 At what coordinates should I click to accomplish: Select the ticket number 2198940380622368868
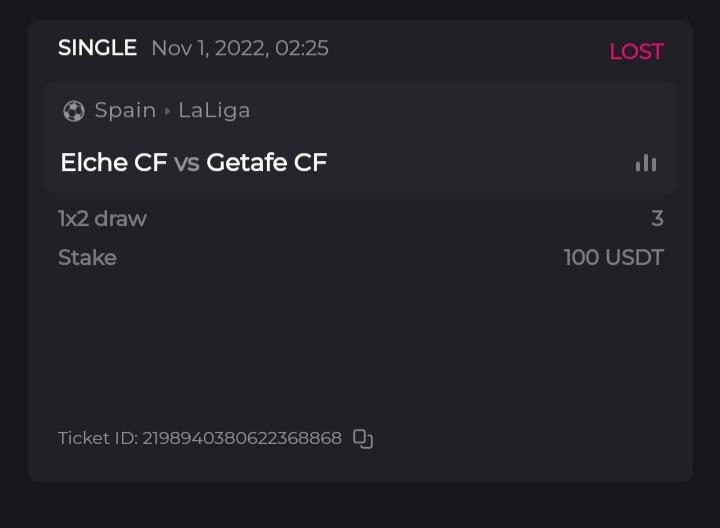point(242,438)
